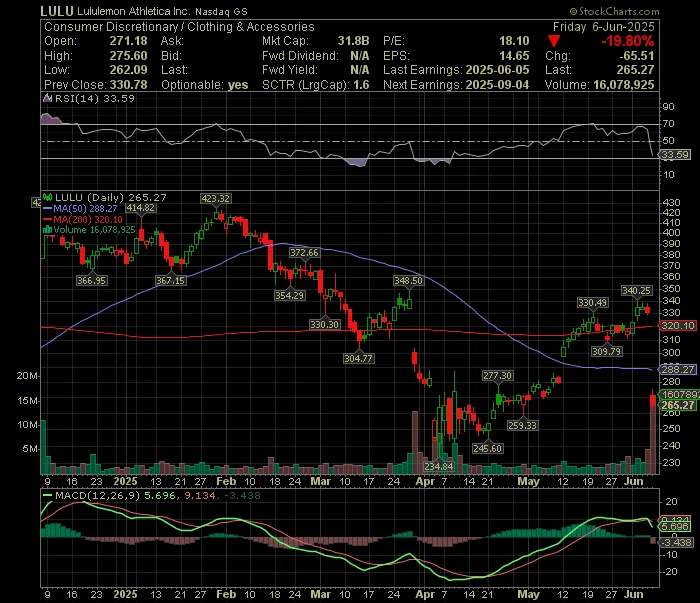Click the Friday 6-Jun-2025 date
This screenshot has height=603, width=700.
(x=604, y=27)
